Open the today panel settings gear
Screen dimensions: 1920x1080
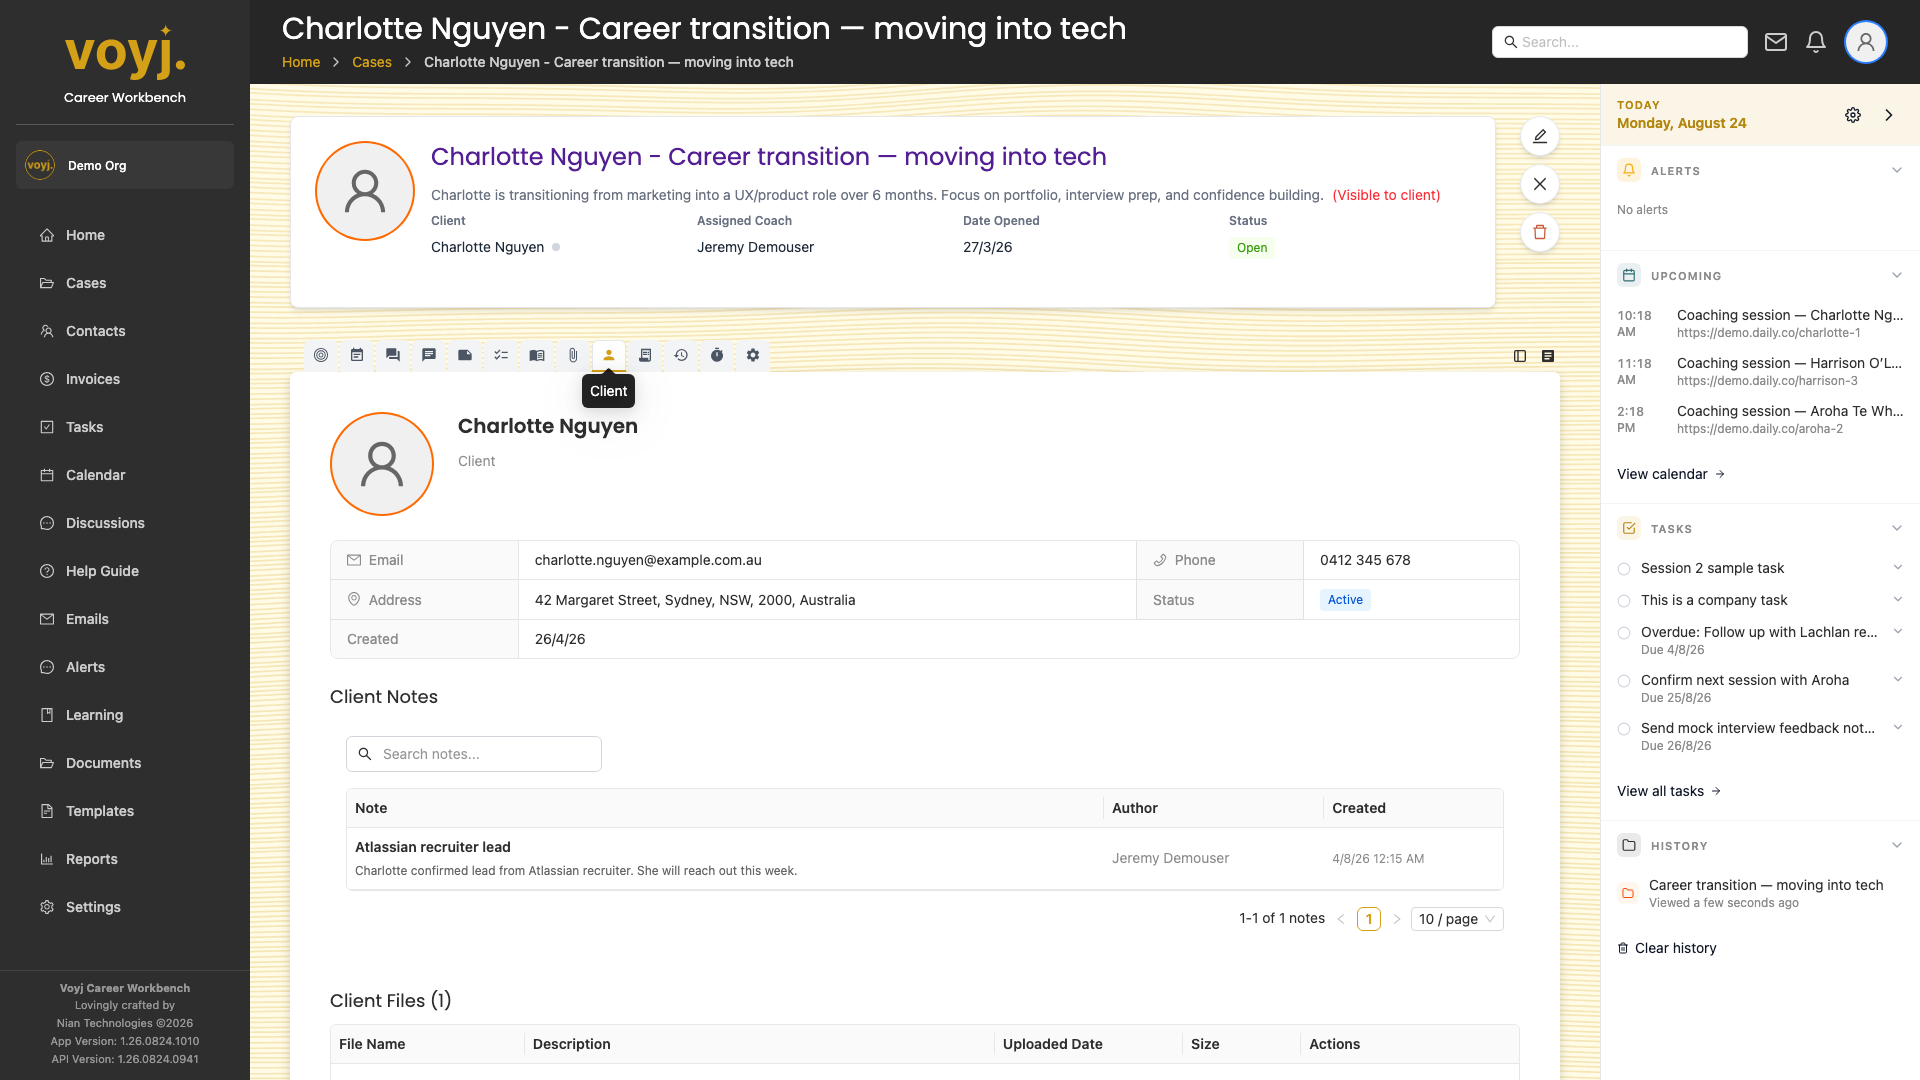[1853, 115]
